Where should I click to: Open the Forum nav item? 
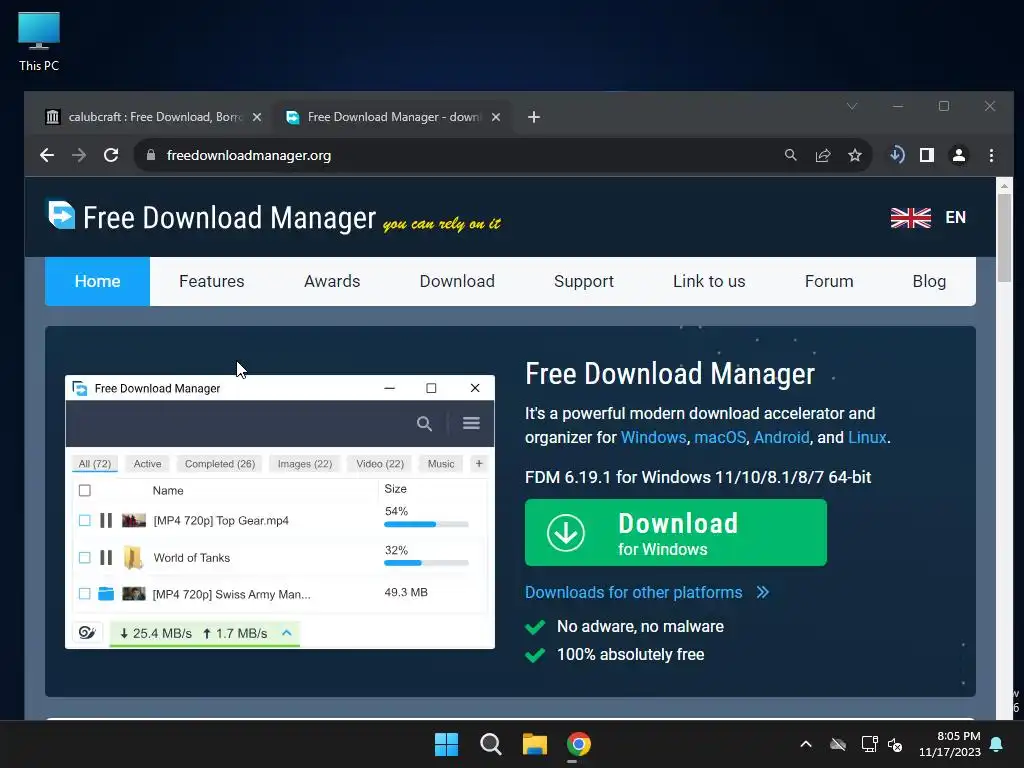point(829,281)
